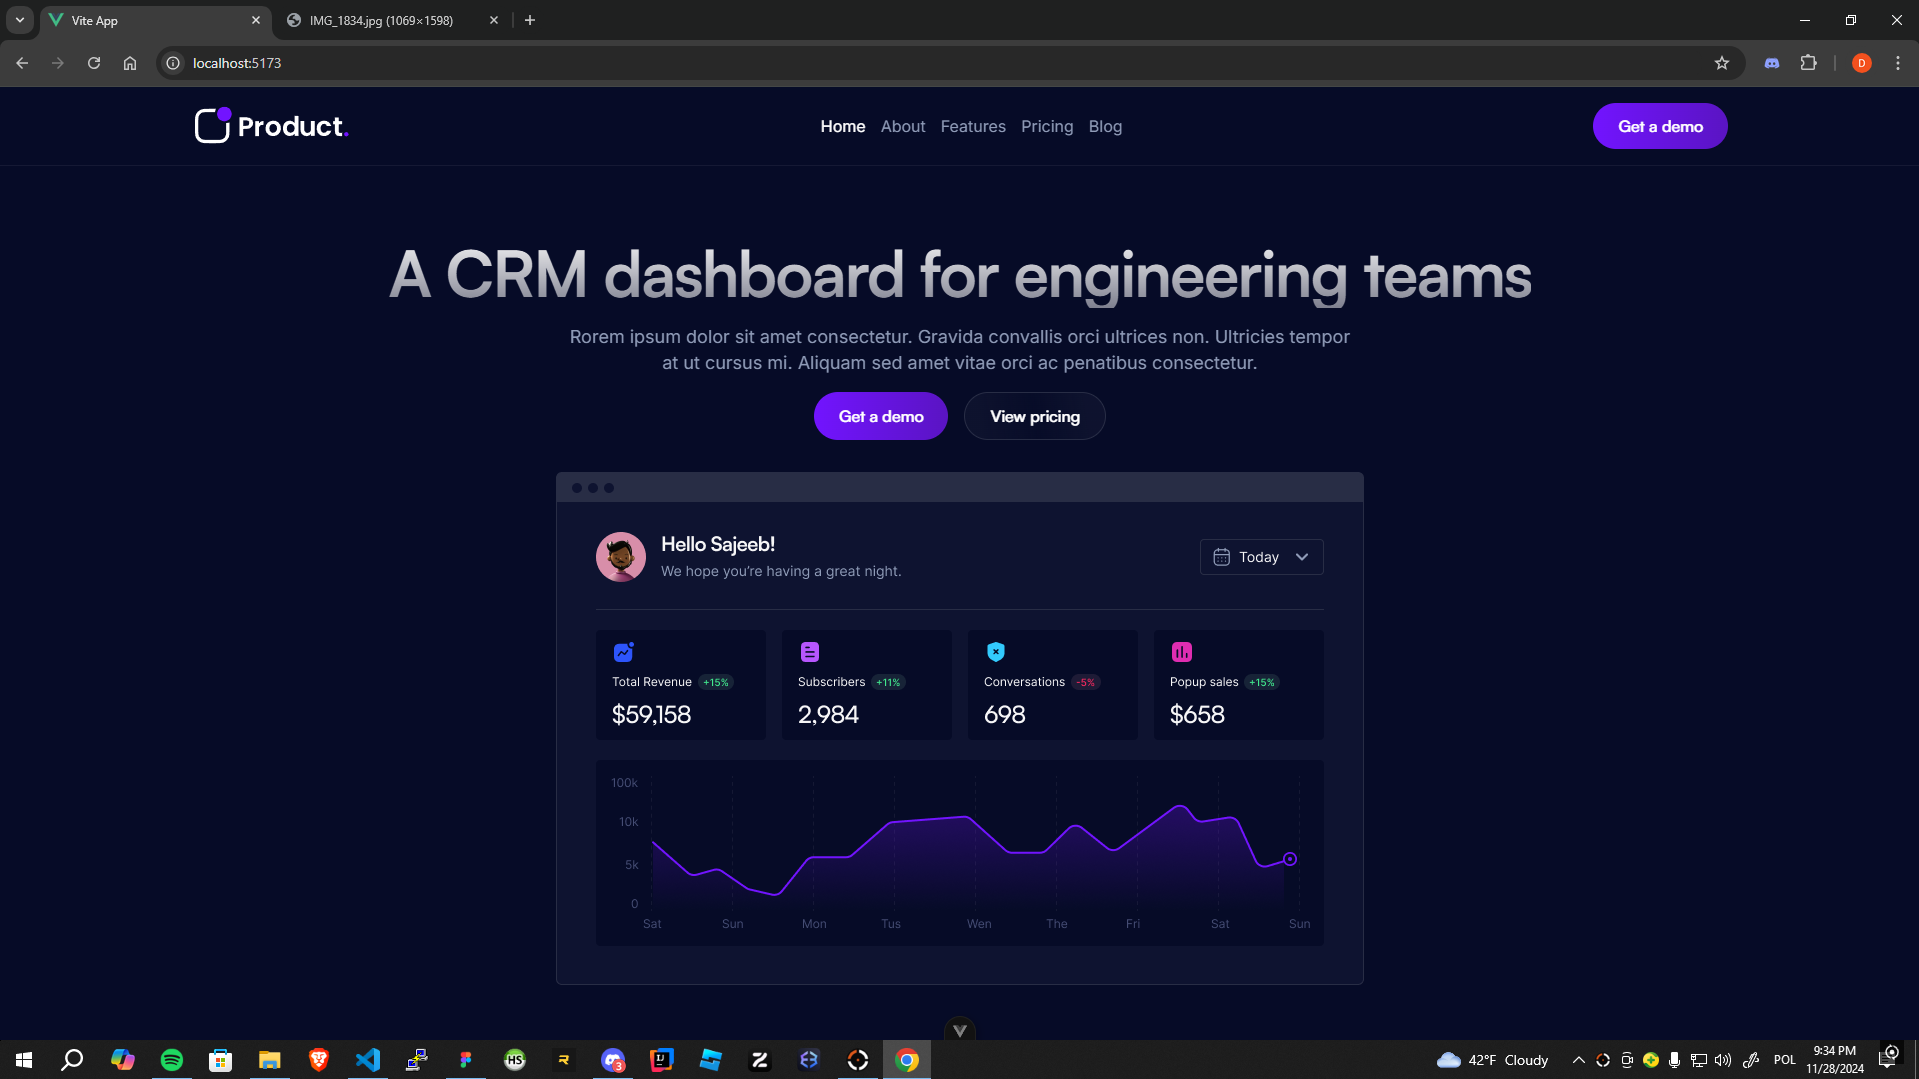Click the Hello Sajeeb! greeting heading
The height and width of the screenshot is (1079, 1919).
pos(717,544)
